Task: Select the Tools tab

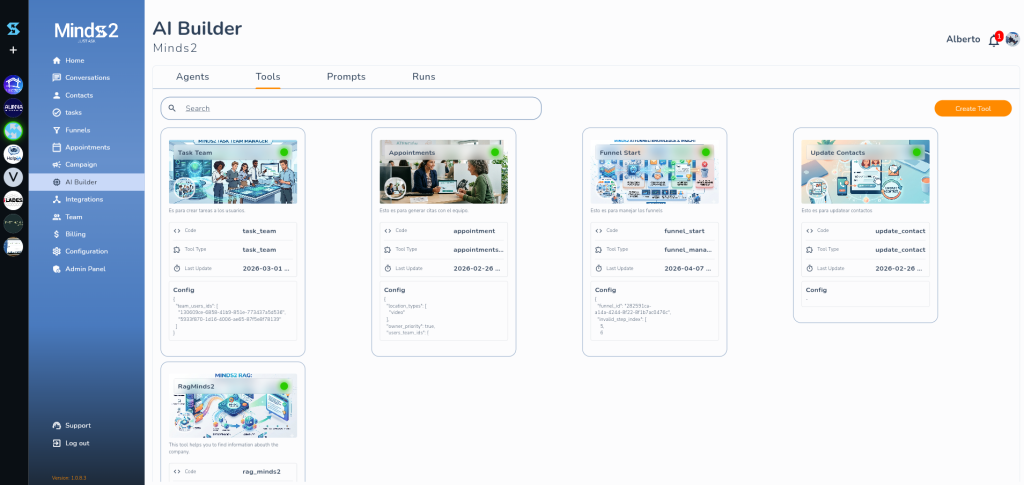Action: tap(268, 77)
